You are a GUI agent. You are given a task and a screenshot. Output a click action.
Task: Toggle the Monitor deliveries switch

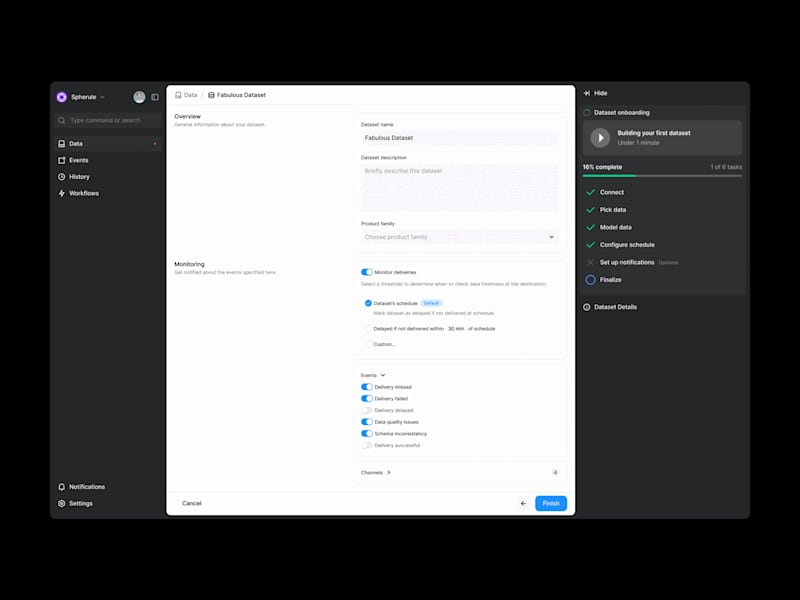pos(367,272)
